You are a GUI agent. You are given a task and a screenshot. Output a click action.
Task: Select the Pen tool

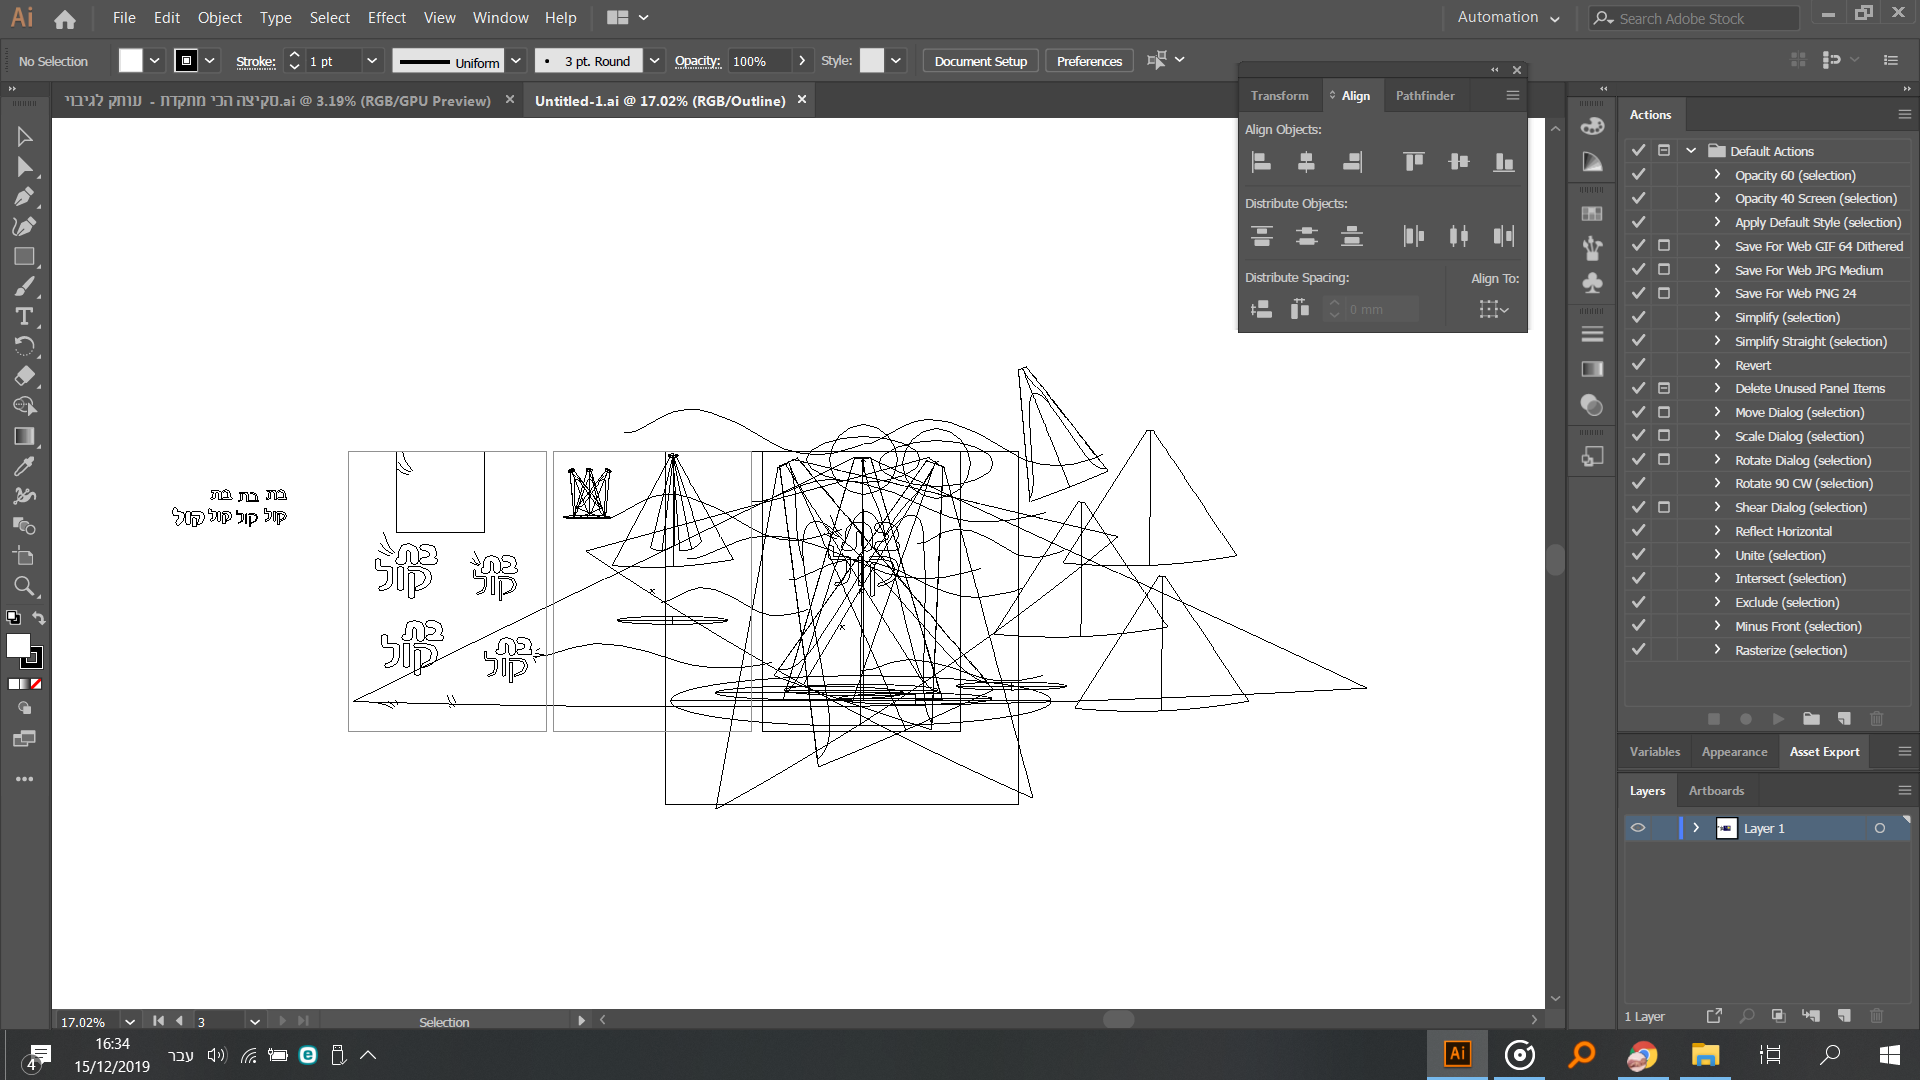coord(24,197)
